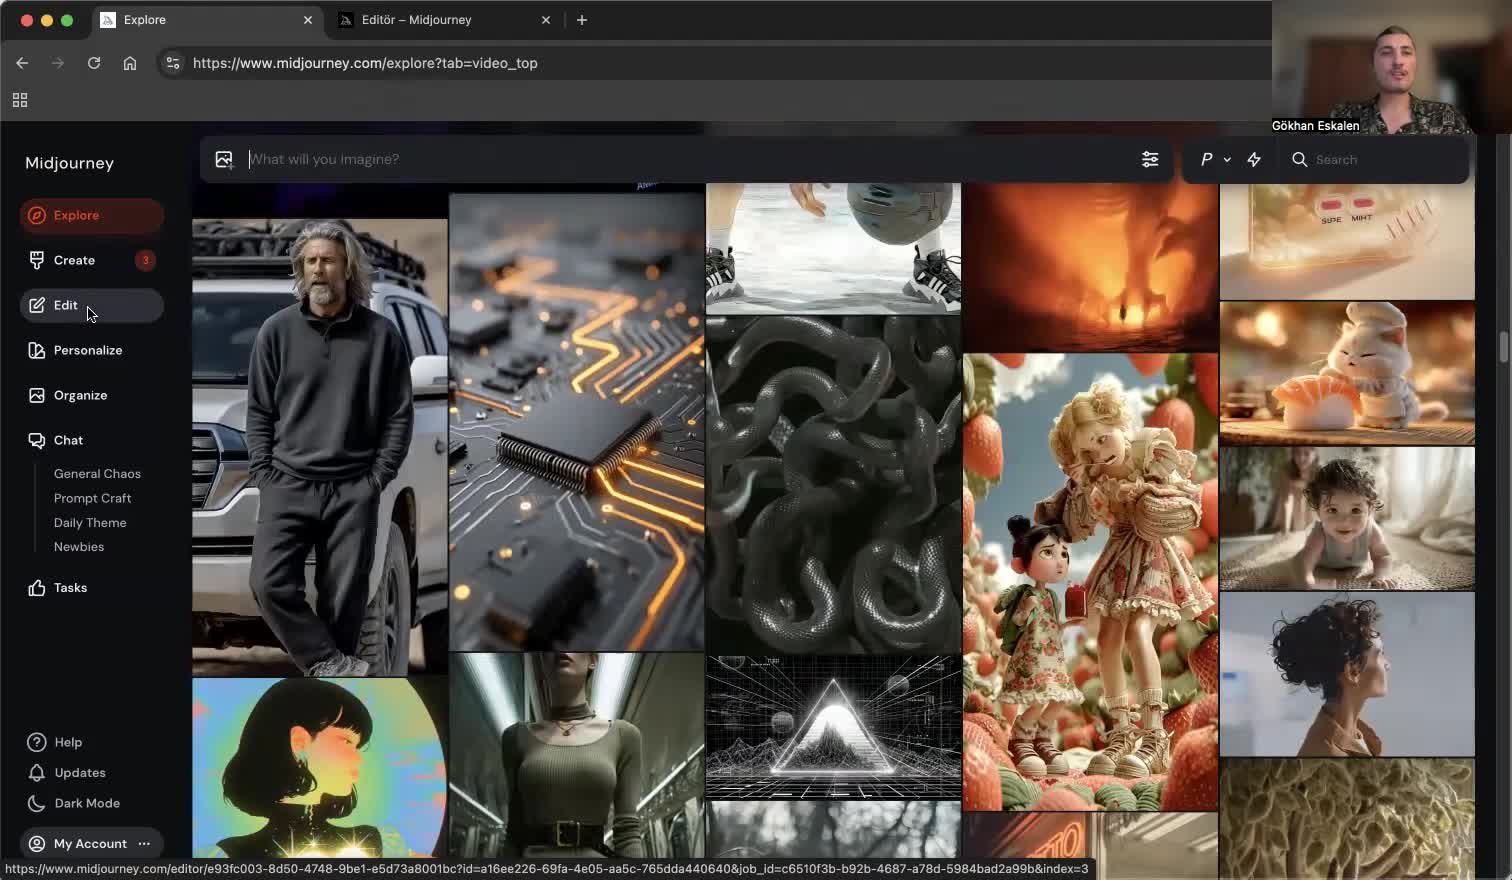Image resolution: width=1512 pixels, height=880 pixels.
Task: Click the Chat bubble icon
Action: [37, 440]
